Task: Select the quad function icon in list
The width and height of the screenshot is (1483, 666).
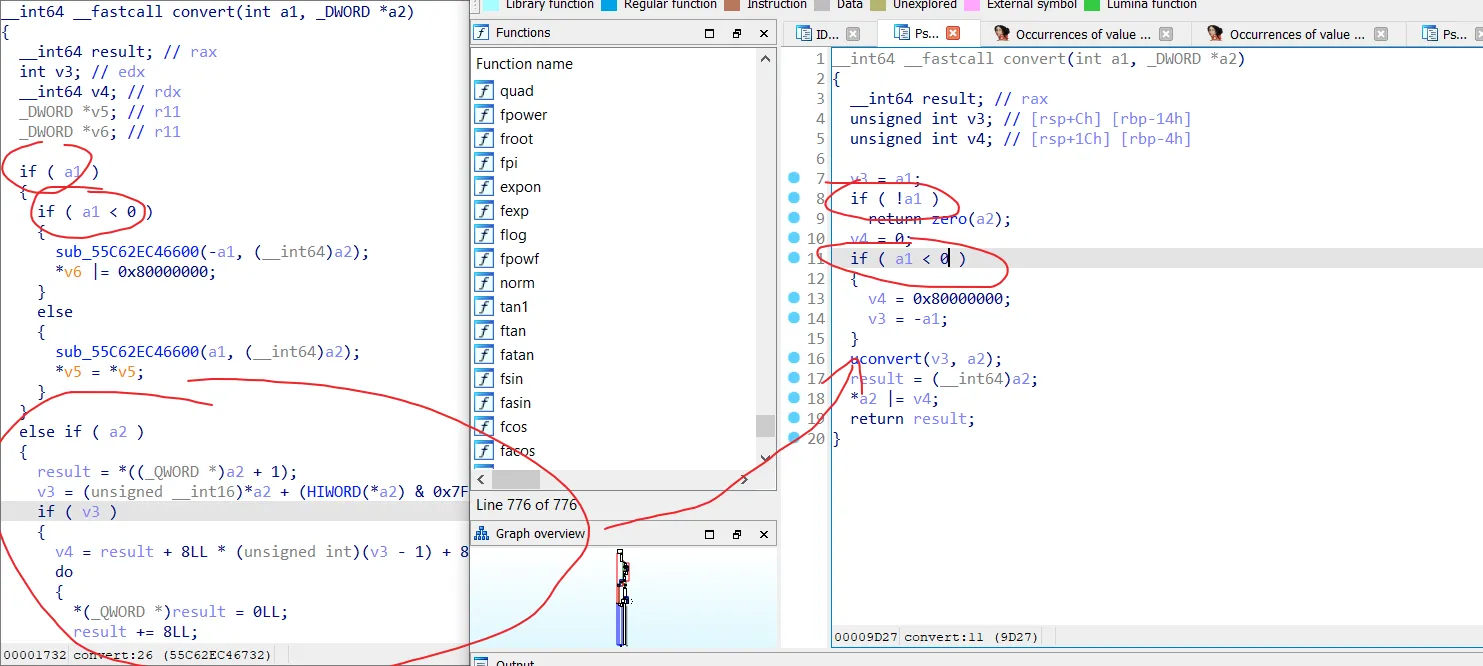Action: [484, 91]
